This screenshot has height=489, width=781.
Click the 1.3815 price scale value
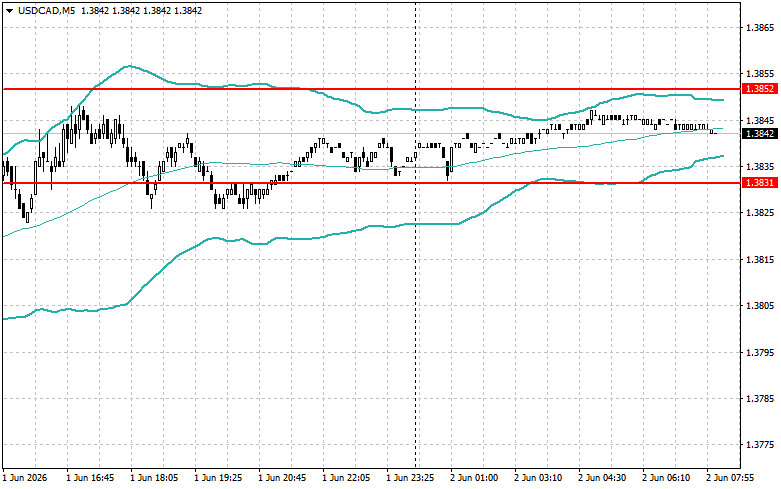(x=760, y=259)
